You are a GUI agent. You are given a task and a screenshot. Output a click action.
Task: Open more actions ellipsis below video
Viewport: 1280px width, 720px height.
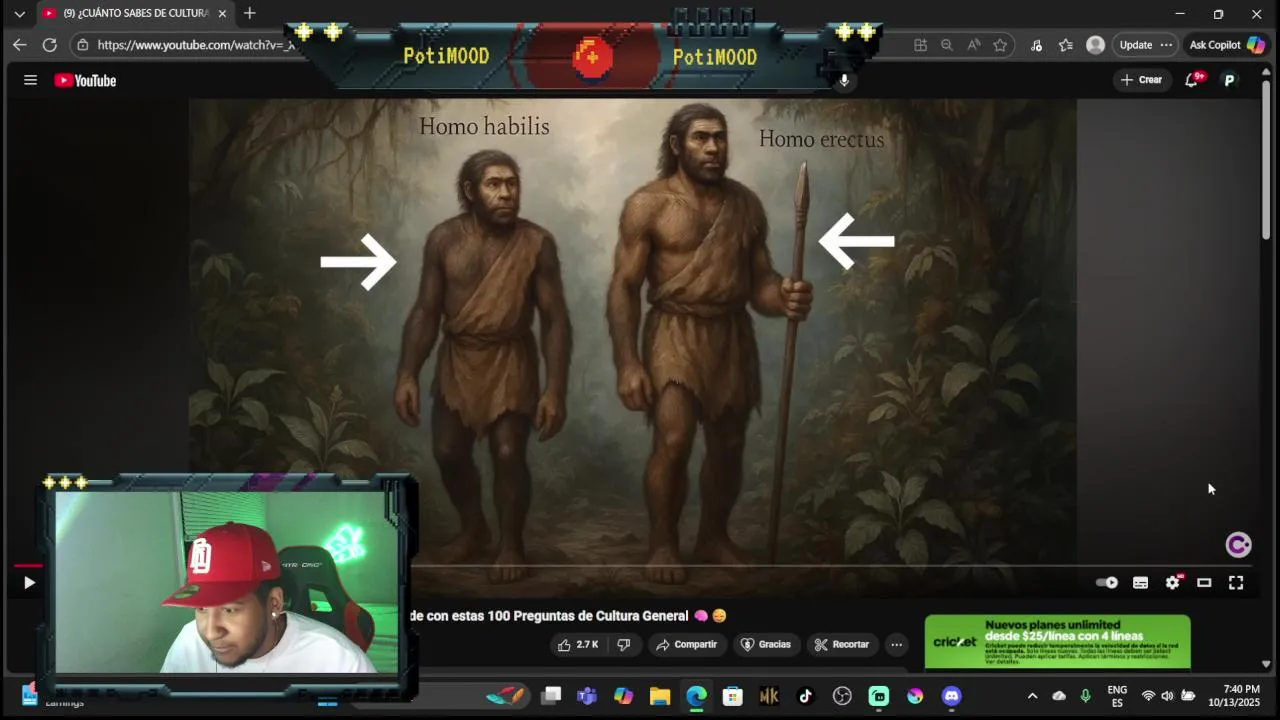[896, 645]
